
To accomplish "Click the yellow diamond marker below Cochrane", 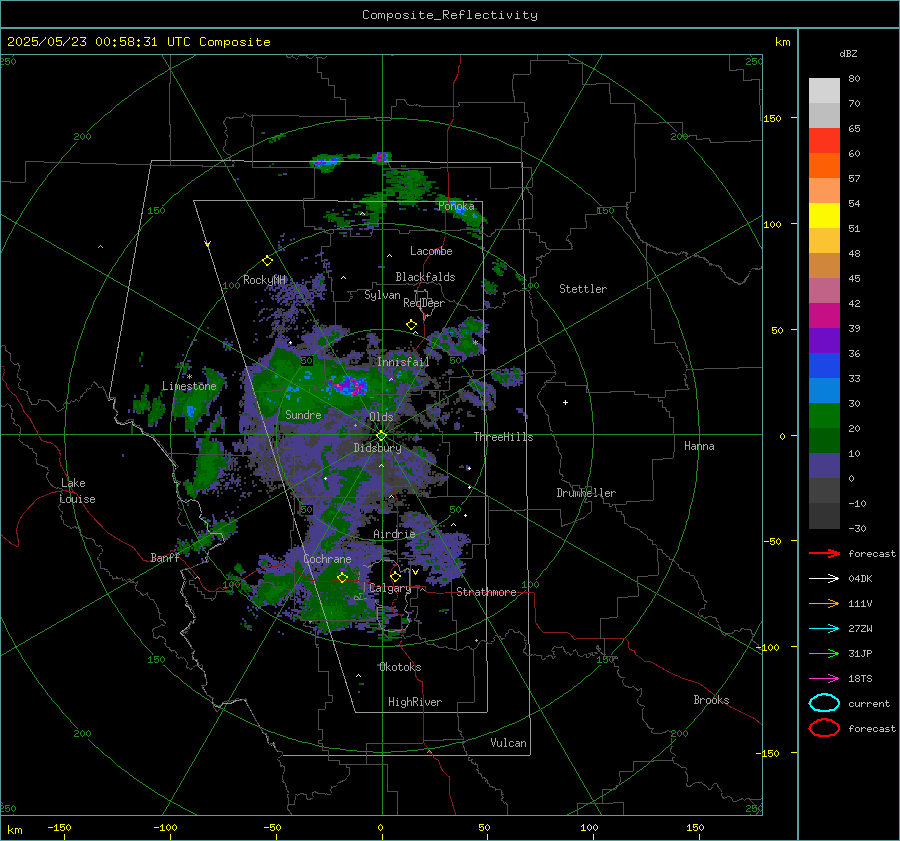I will tap(342, 577).
